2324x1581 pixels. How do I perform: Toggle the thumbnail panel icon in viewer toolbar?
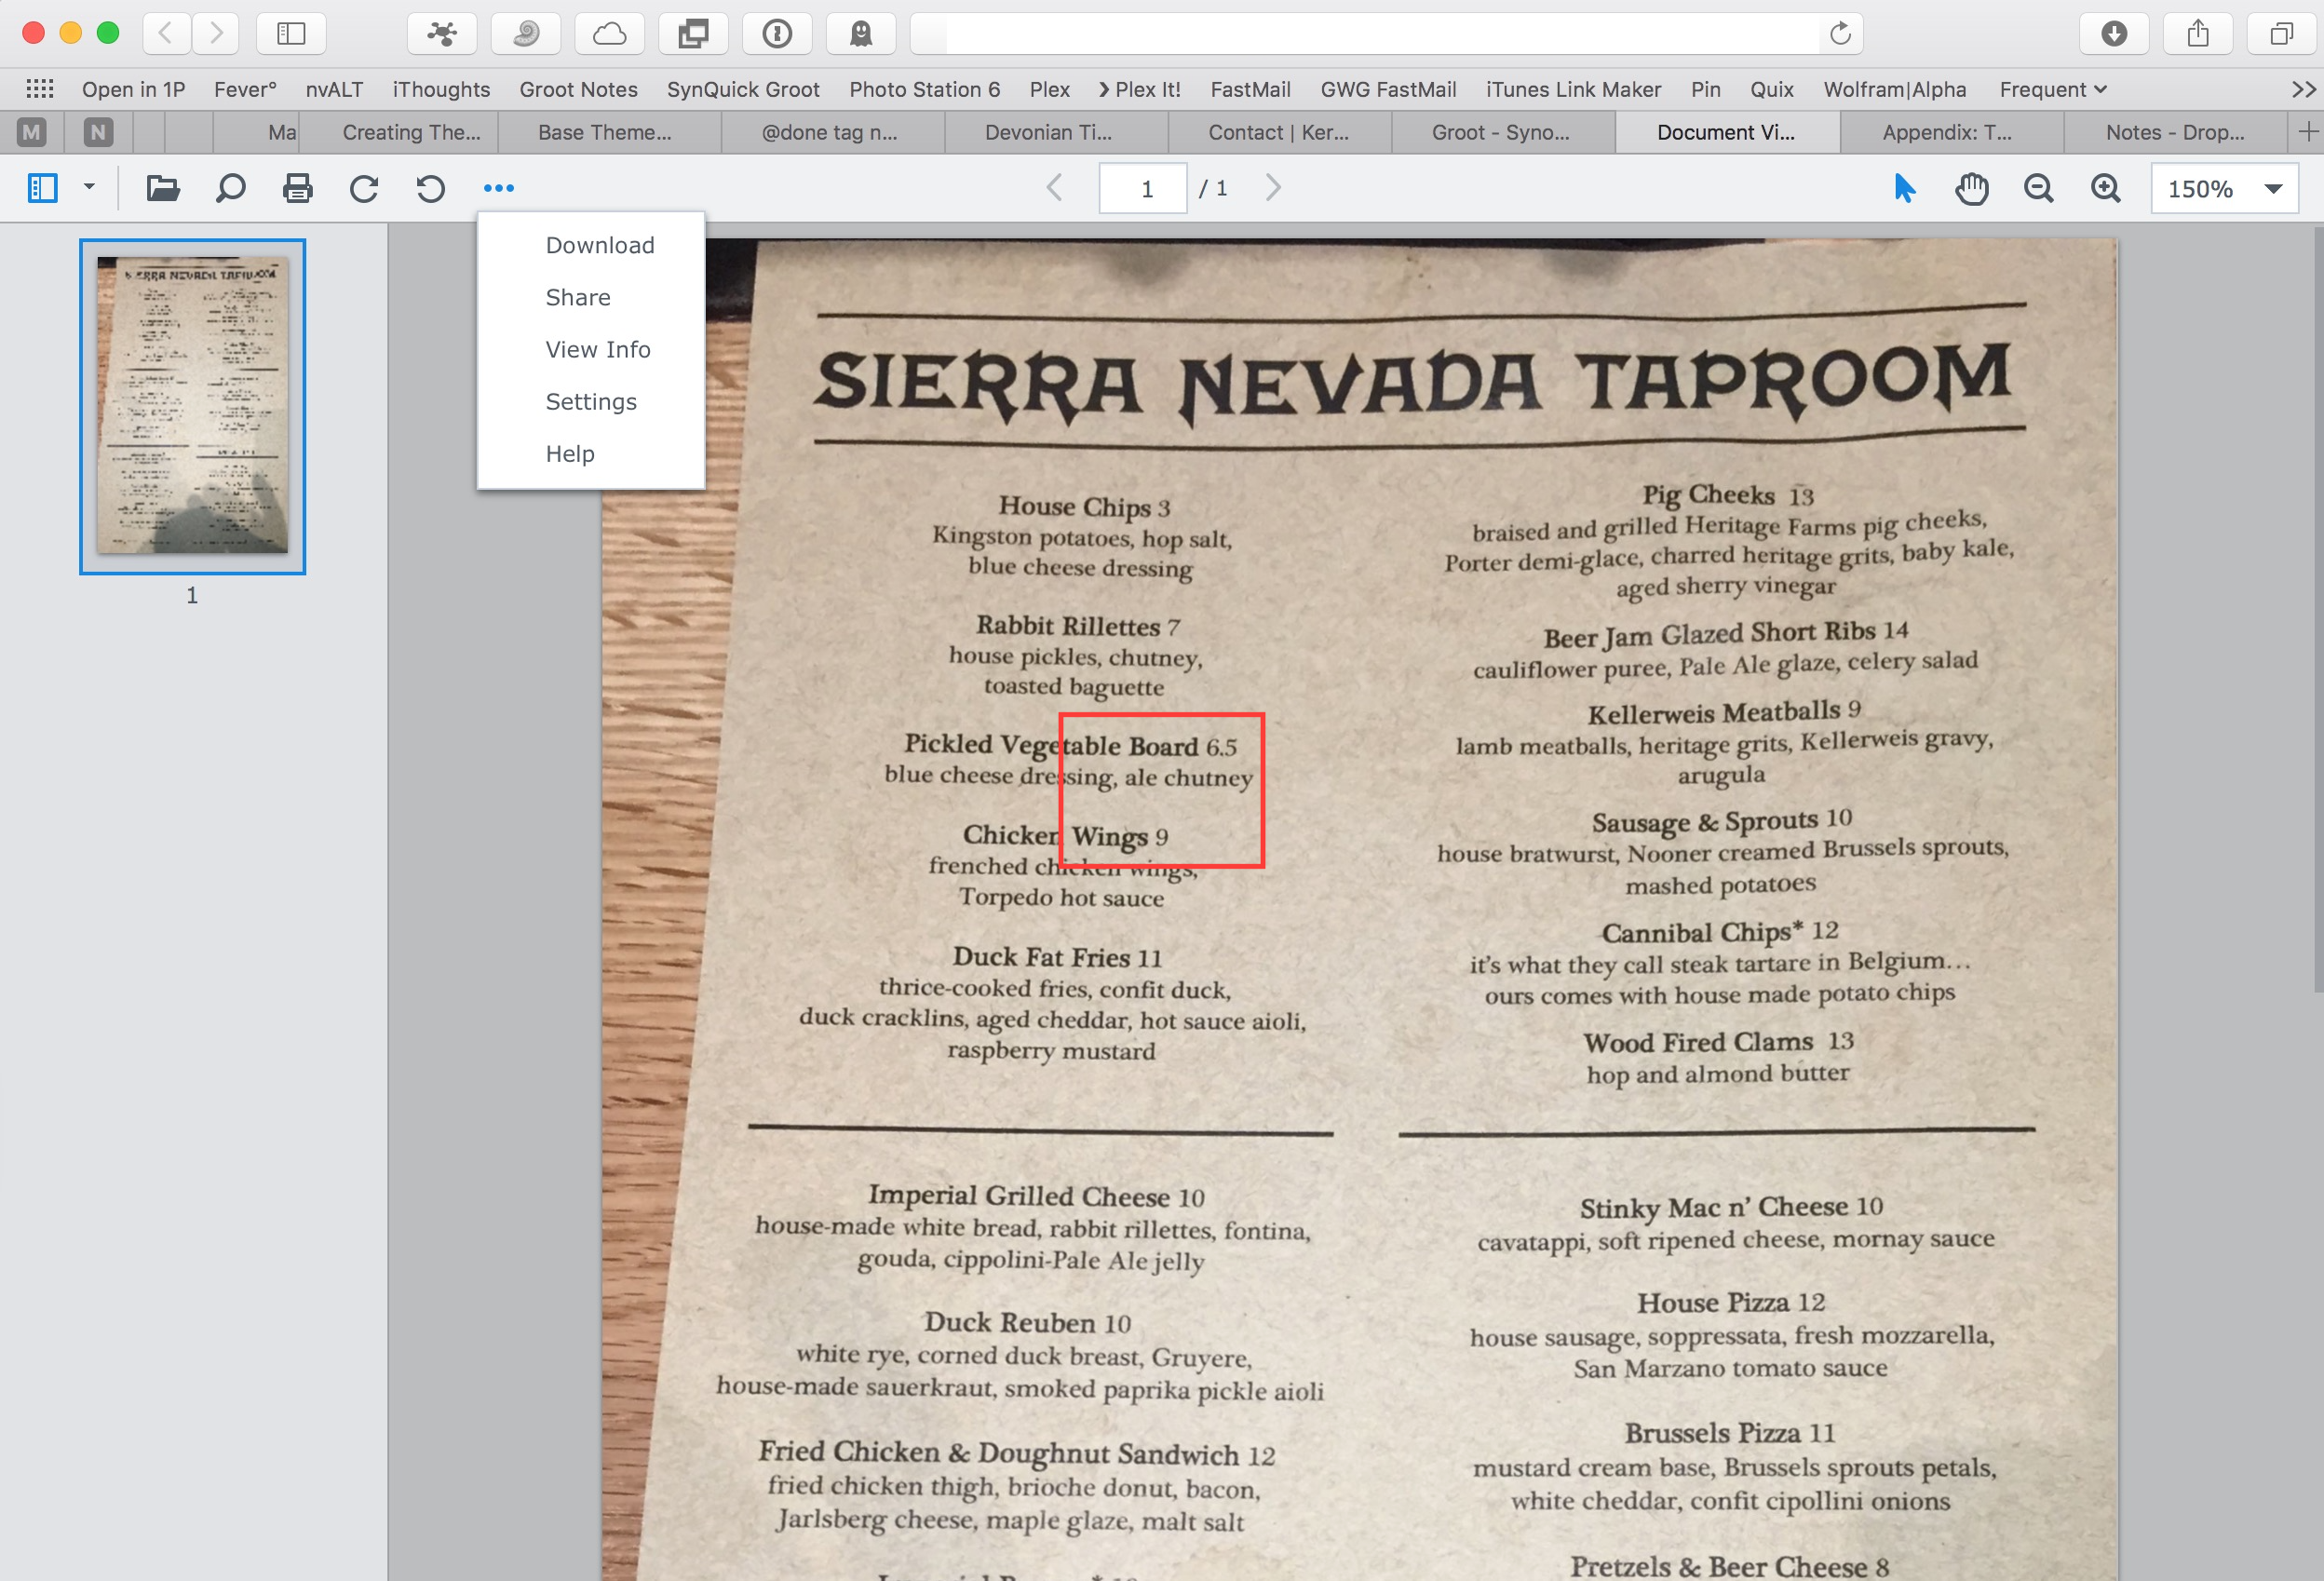point(43,188)
